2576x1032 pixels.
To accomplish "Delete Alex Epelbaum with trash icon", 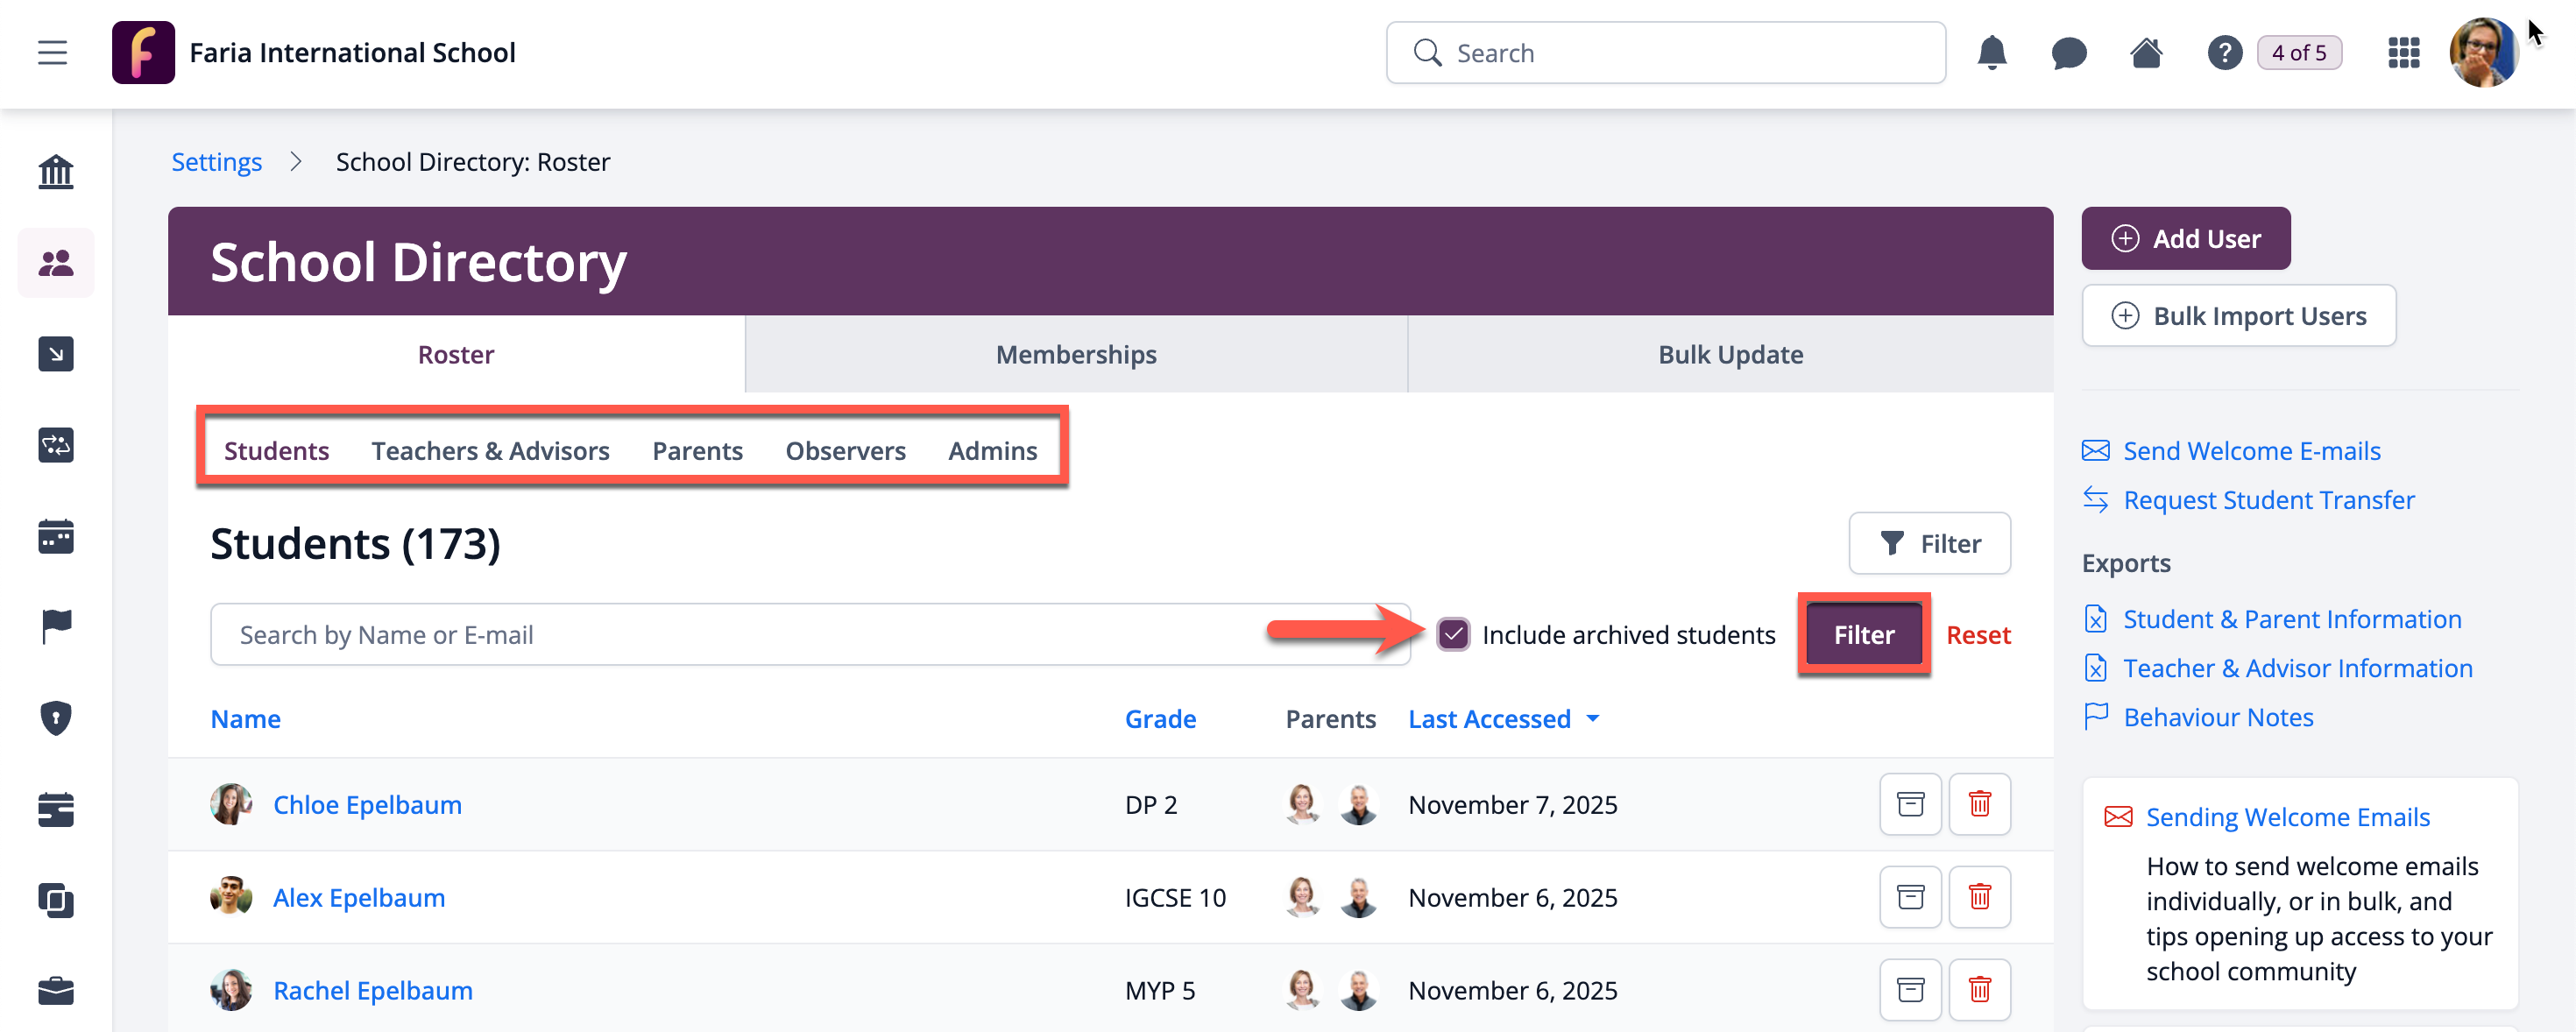I will pos(1979,897).
